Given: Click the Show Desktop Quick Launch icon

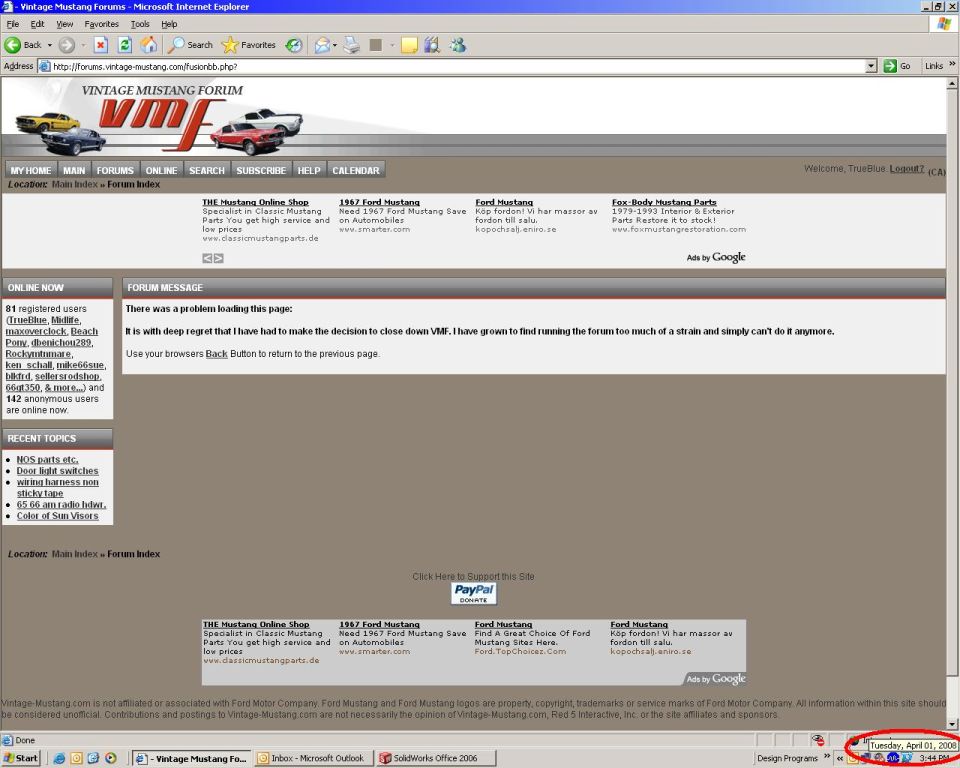Looking at the screenshot, I should (x=93, y=758).
